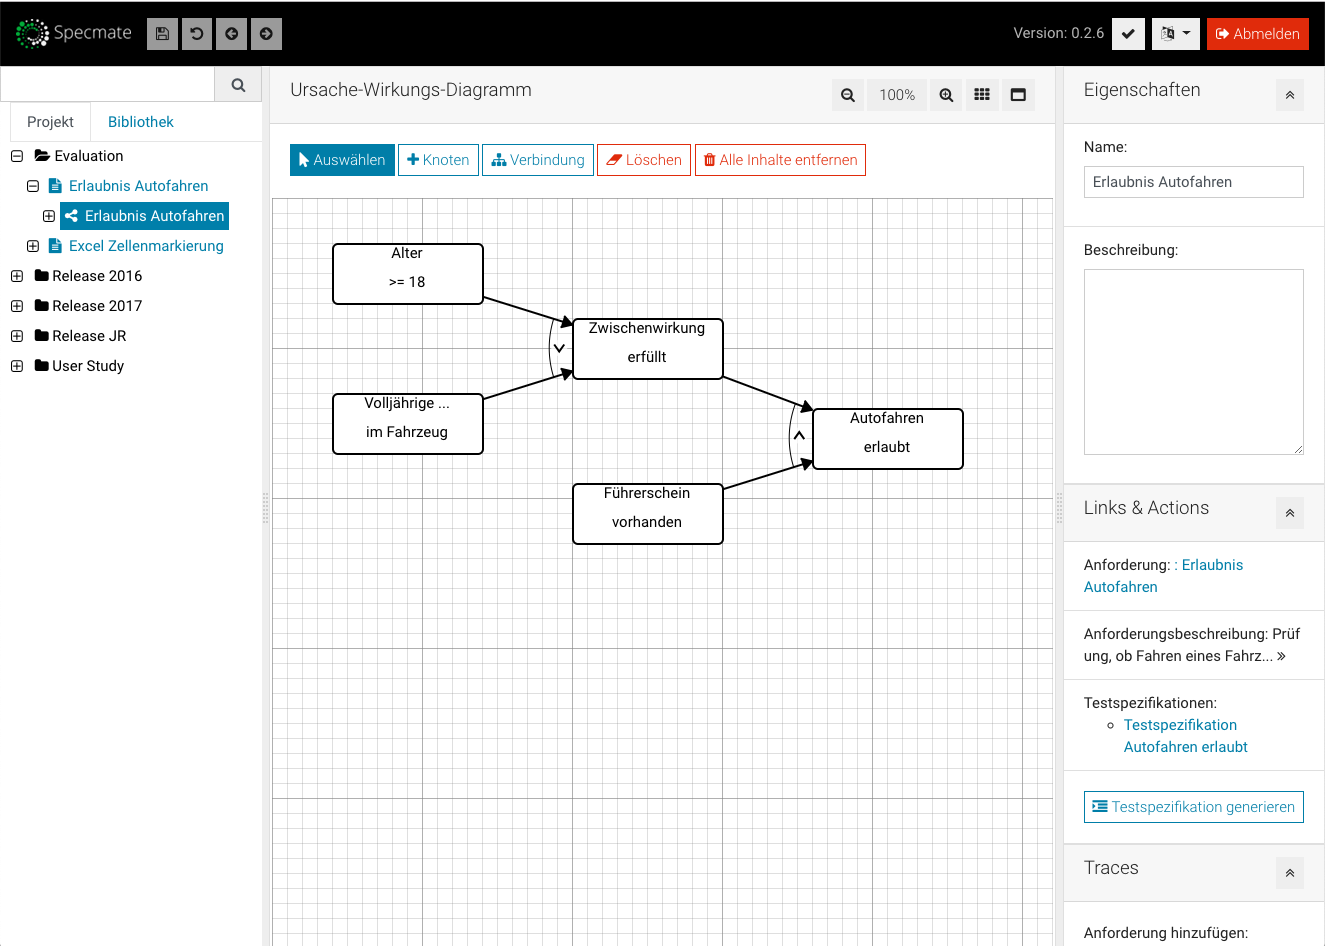
Task: Collapse the Eigenschaften panel
Action: (1289, 95)
